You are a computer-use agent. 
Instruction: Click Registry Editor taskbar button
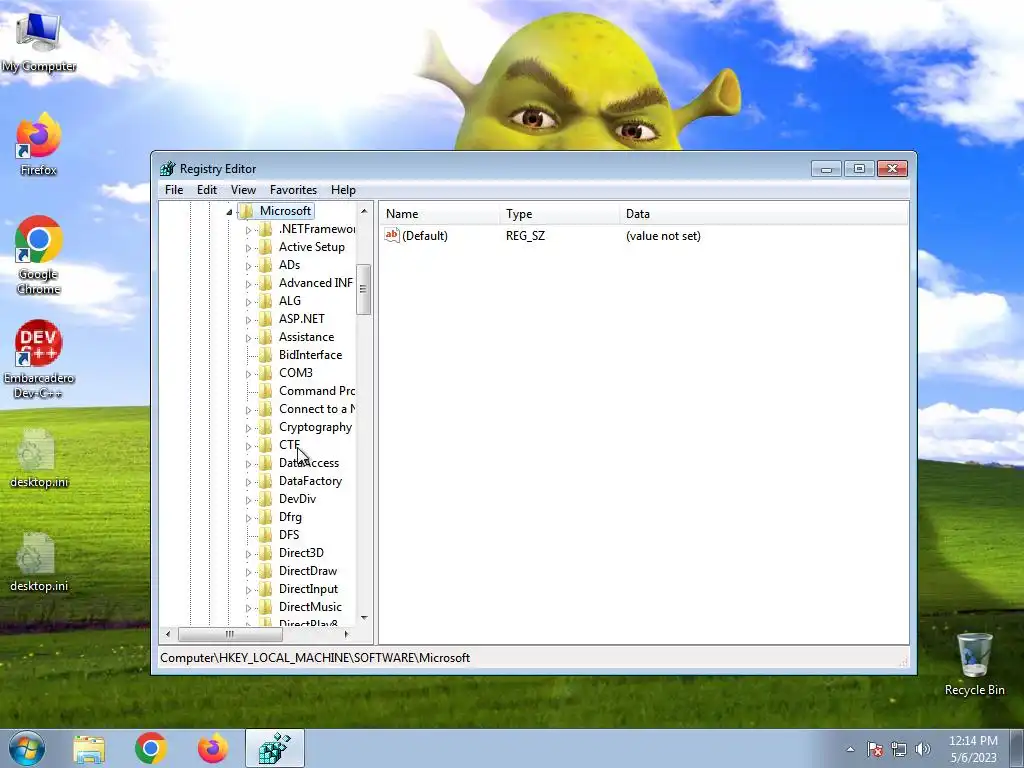[275, 748]
